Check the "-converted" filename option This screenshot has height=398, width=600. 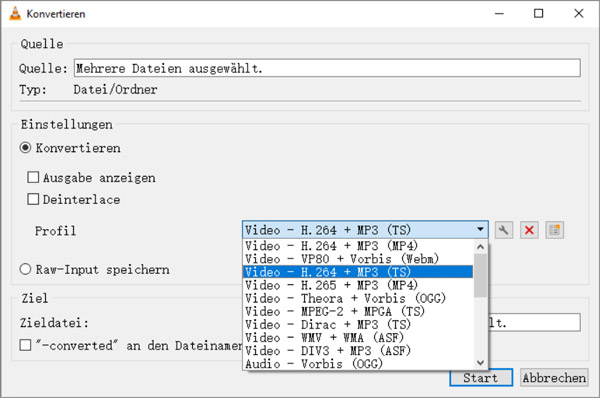tap(25, 345)
